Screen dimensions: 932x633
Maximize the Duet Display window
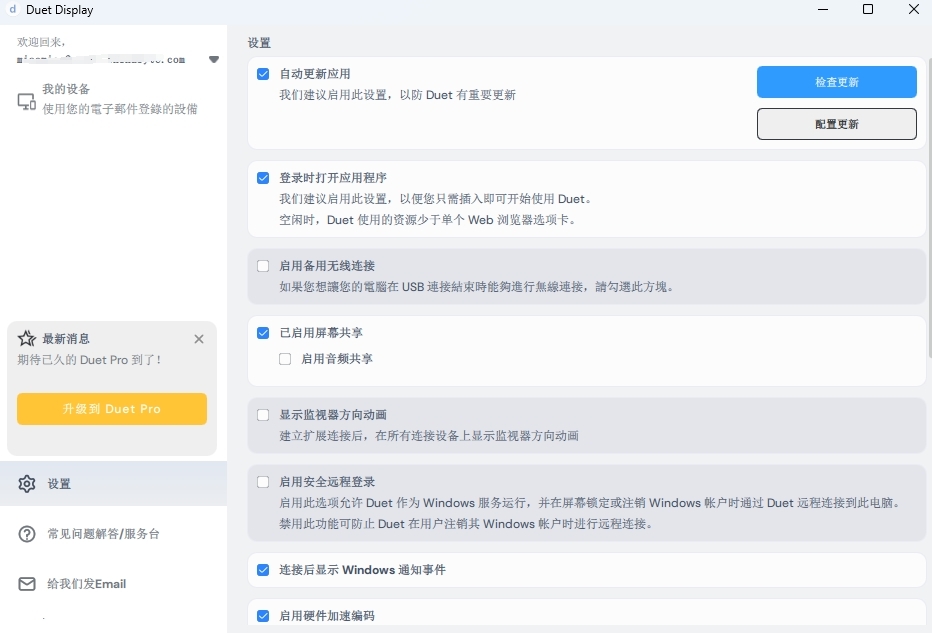point(868,10)
